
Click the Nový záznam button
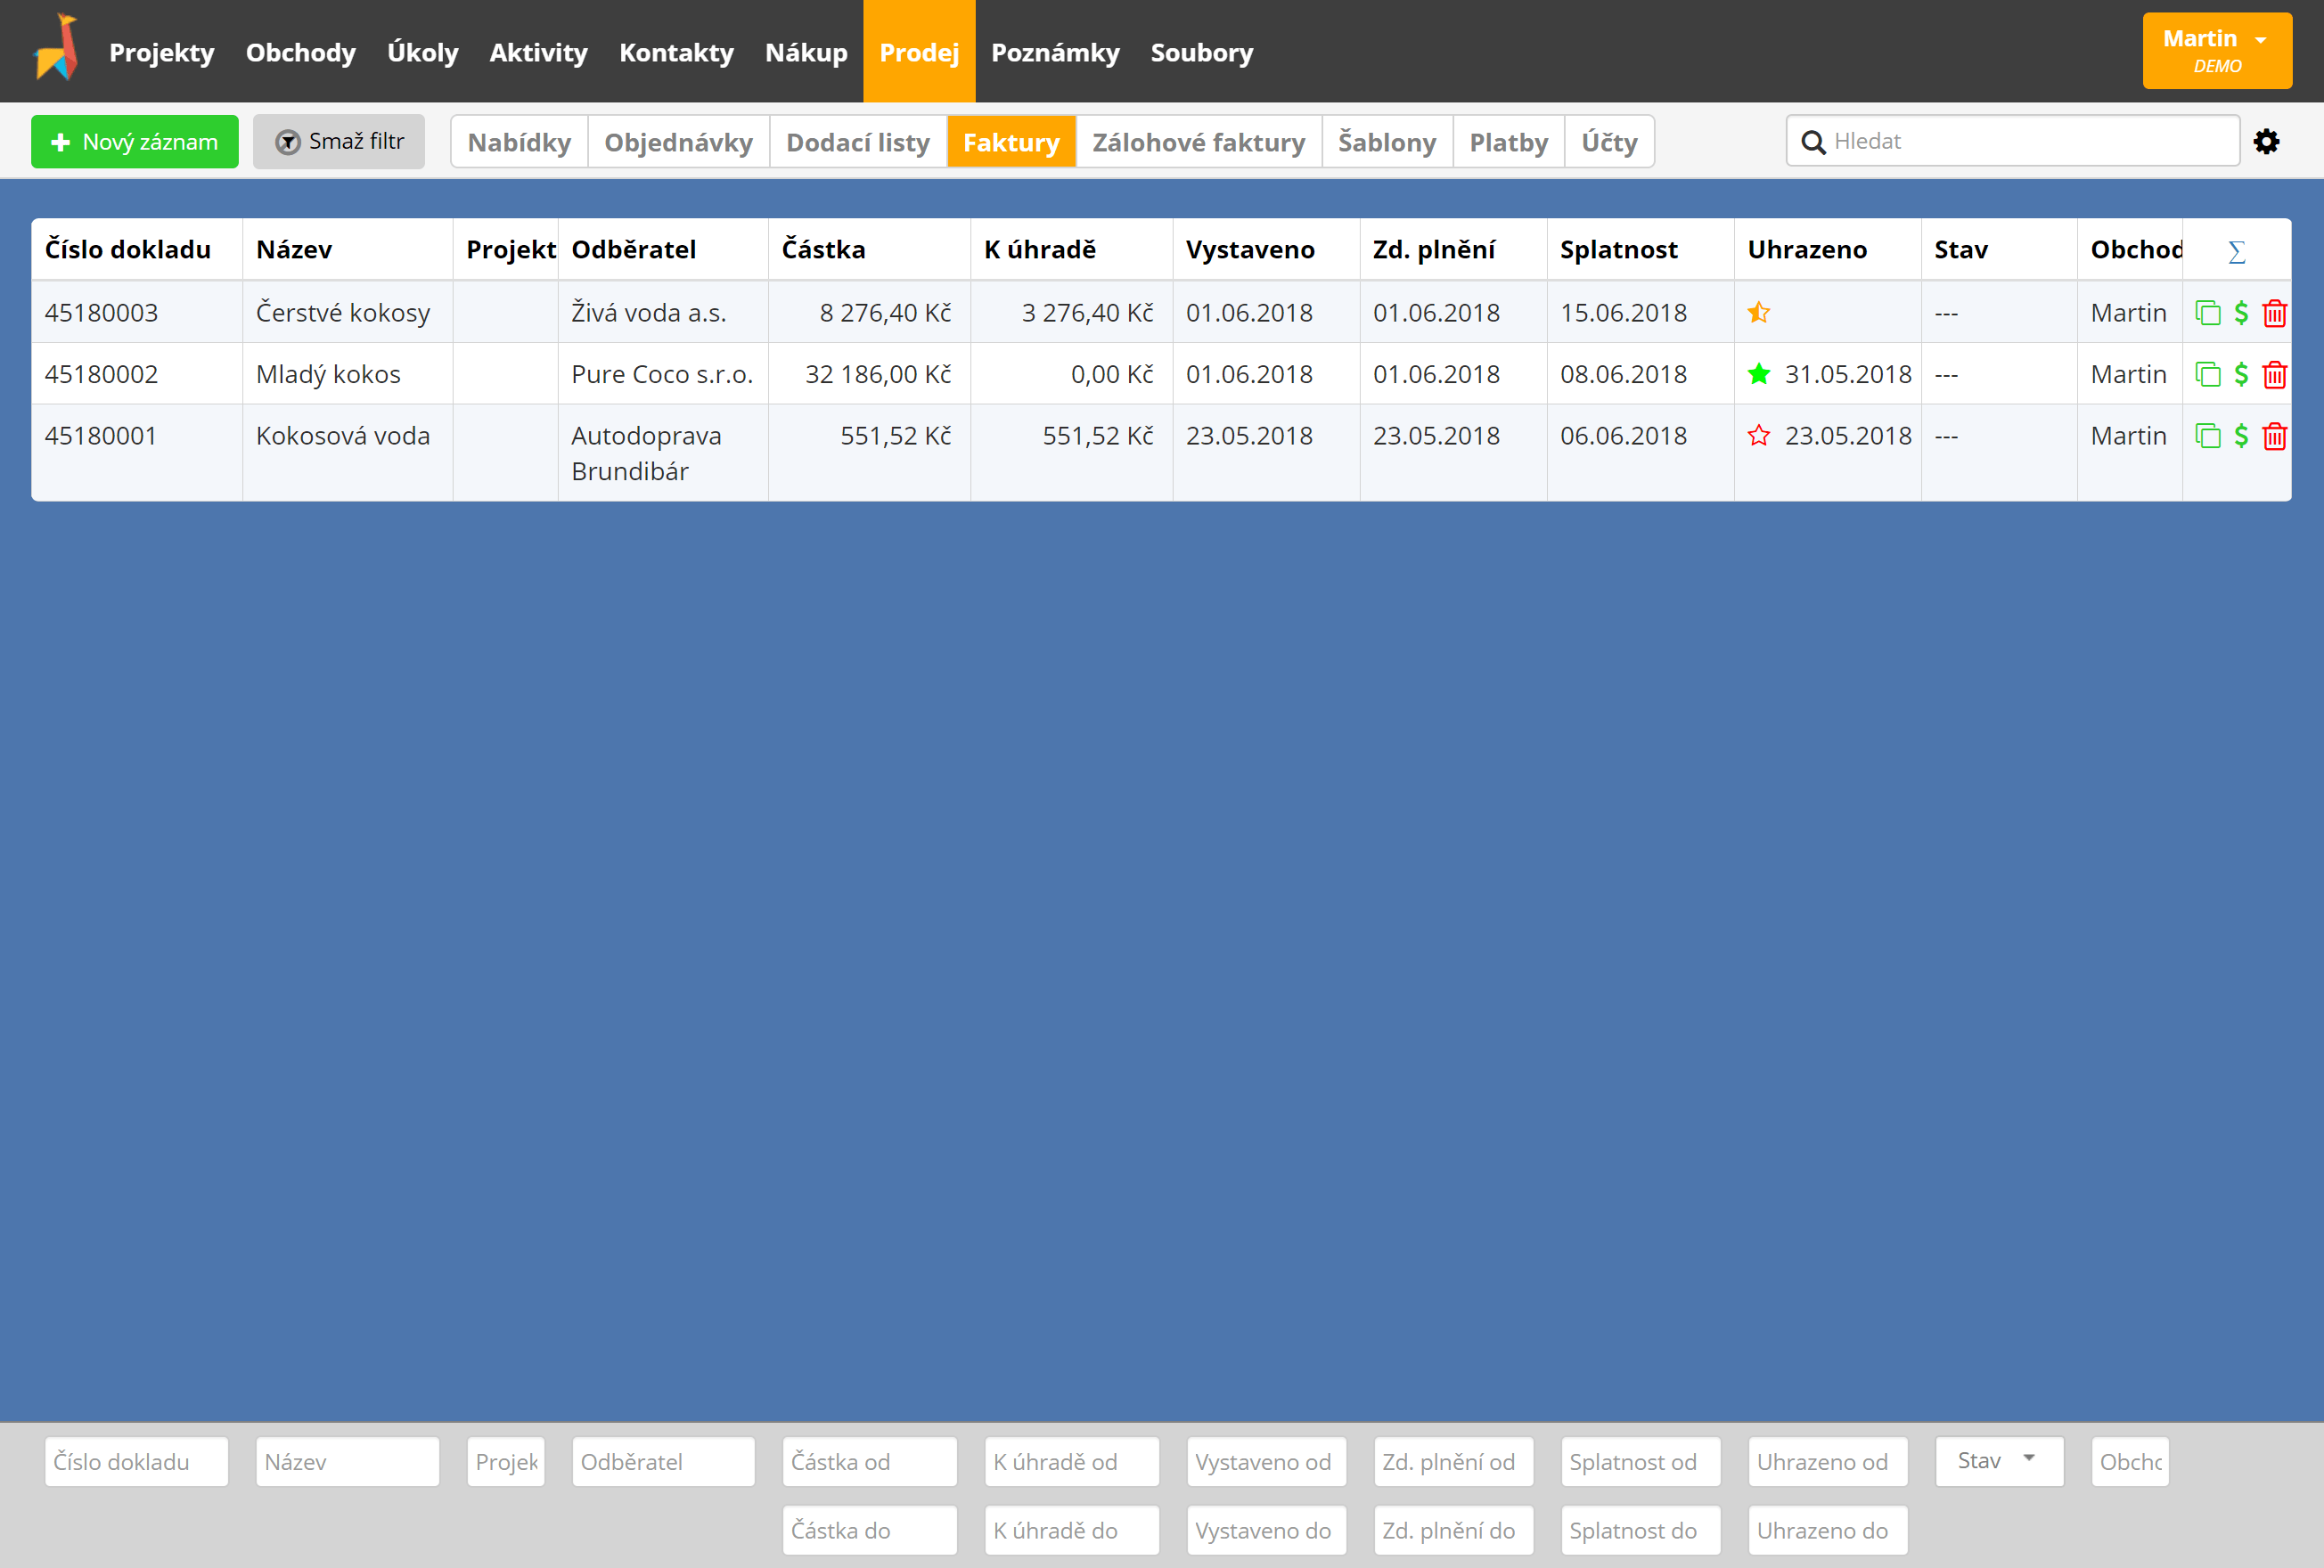pyautogui.click(x=135, y=142)
